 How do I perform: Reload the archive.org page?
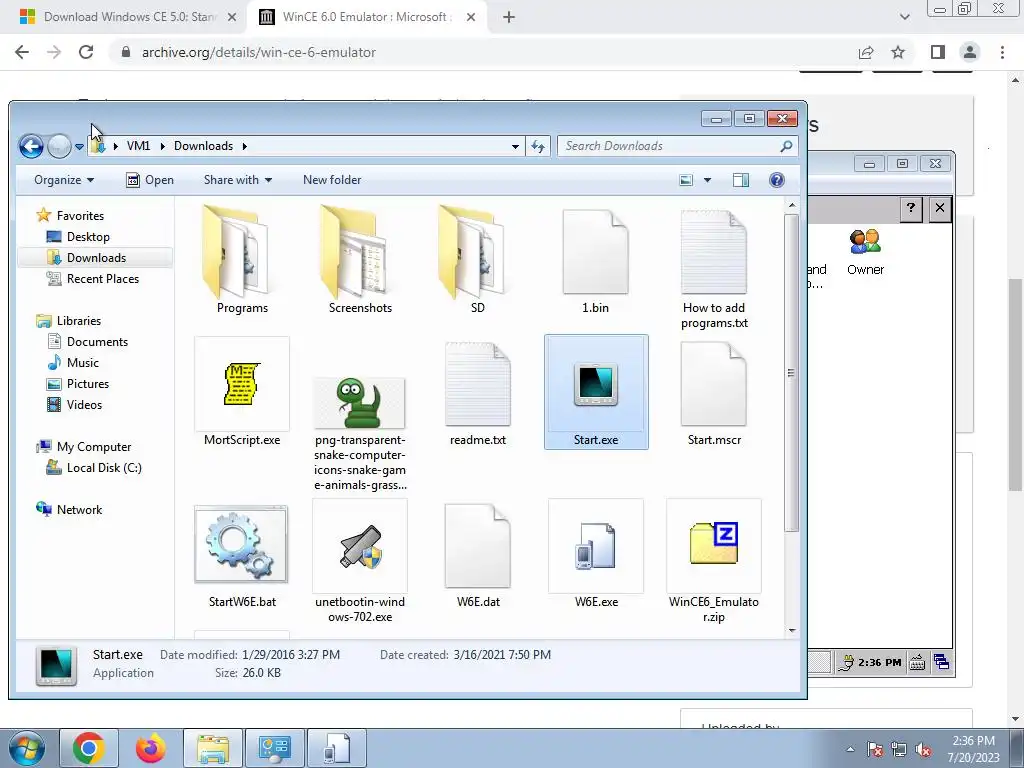pos(86,52)
